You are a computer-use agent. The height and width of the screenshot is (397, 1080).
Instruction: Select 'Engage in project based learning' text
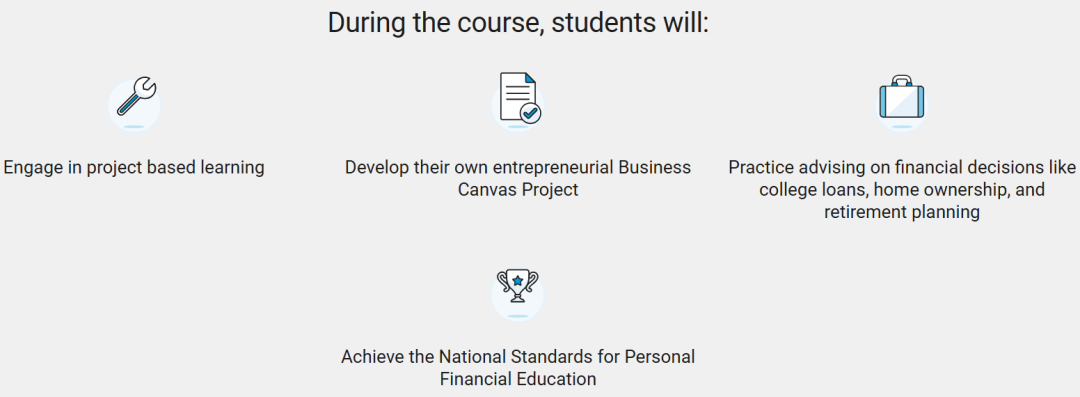(134, 167)
